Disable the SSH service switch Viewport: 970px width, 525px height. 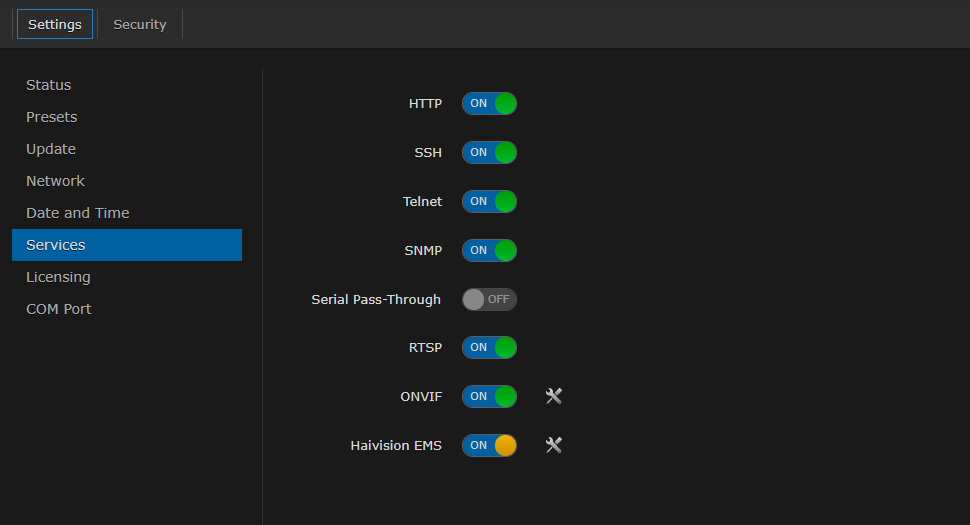[x=489, y=153]
